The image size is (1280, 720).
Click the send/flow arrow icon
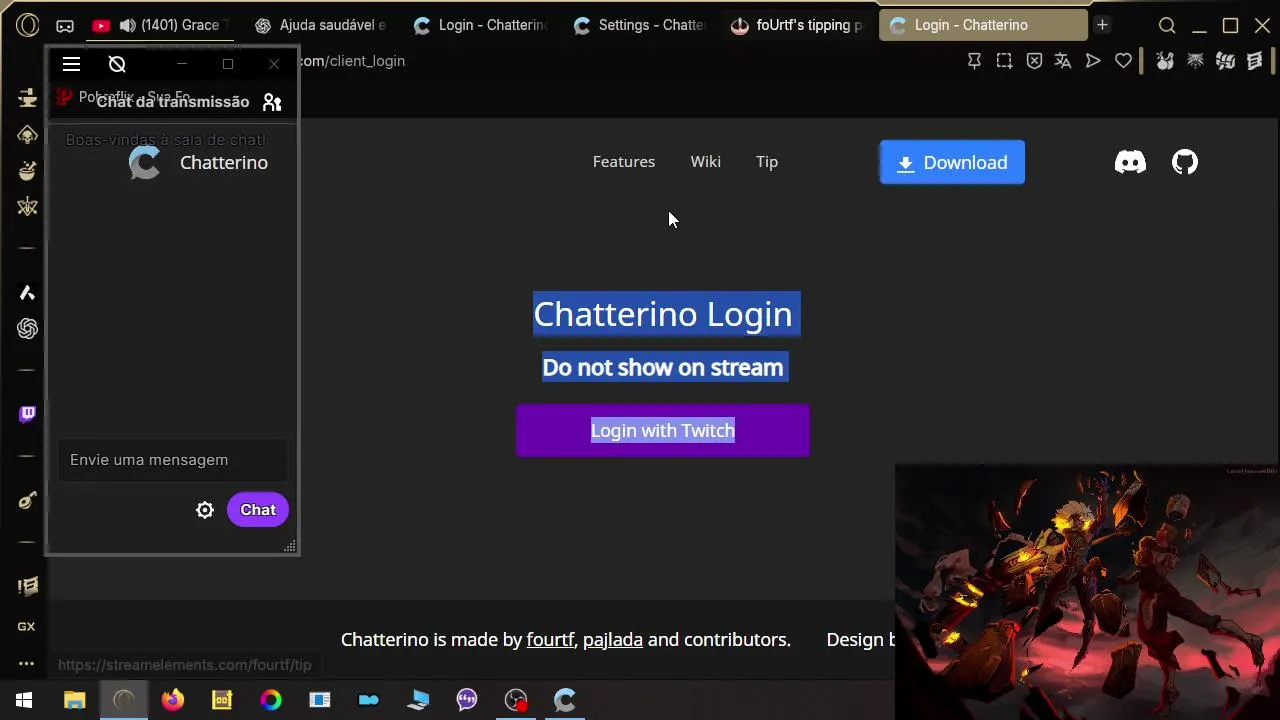1093,61
